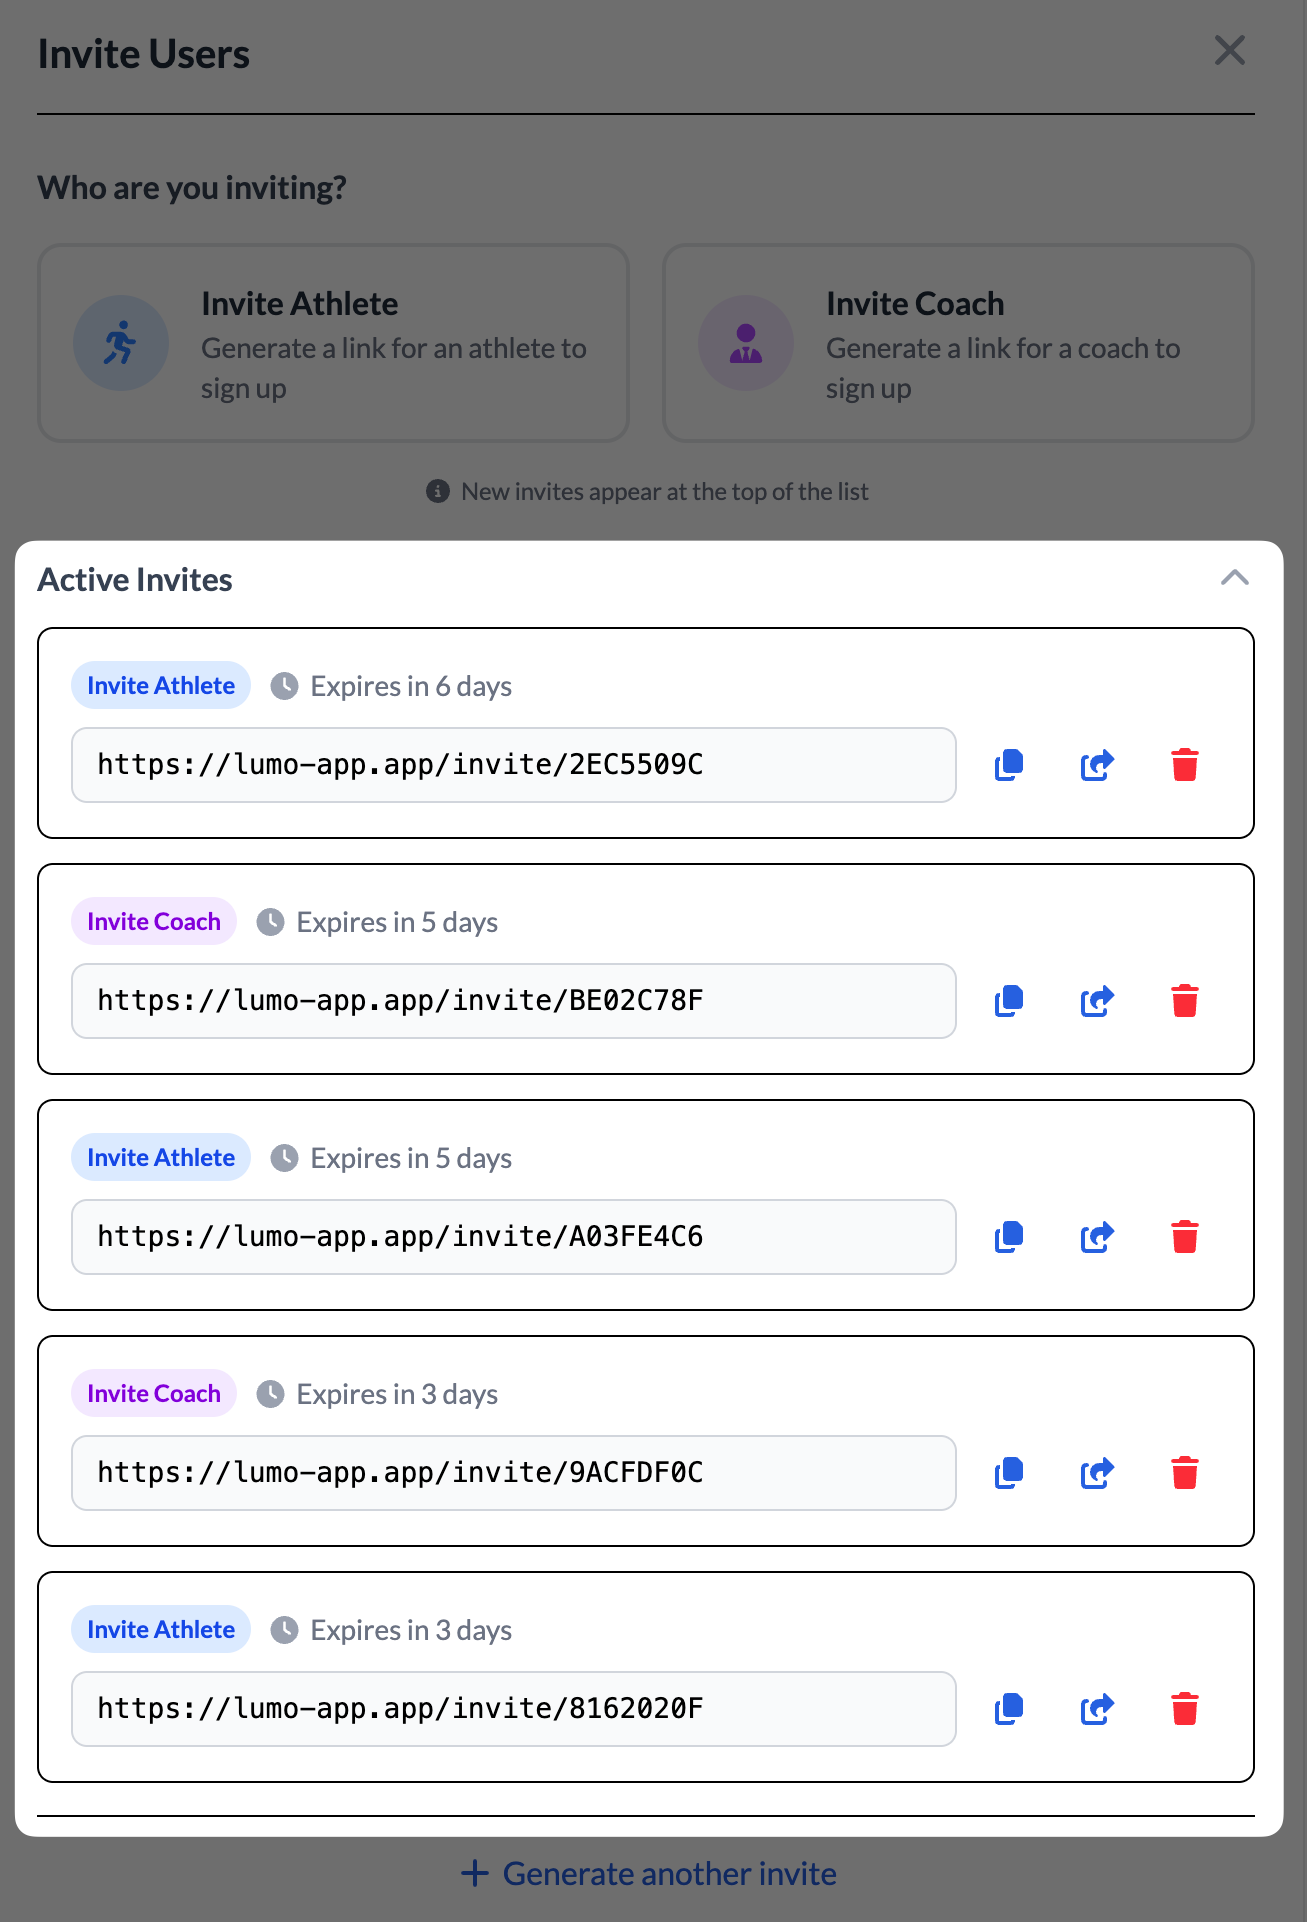Delete the 8162020F athlete invite
The image size is (1307, 1922).
[x=1184, y=1708]
